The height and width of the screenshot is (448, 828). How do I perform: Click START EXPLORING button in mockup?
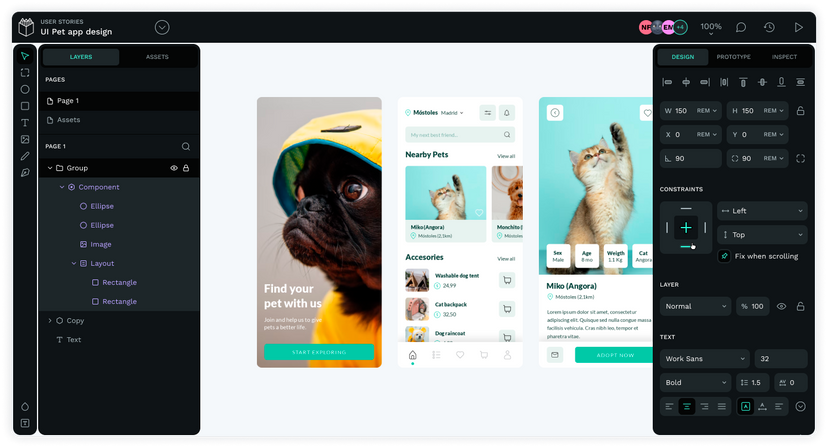[319, 352]
